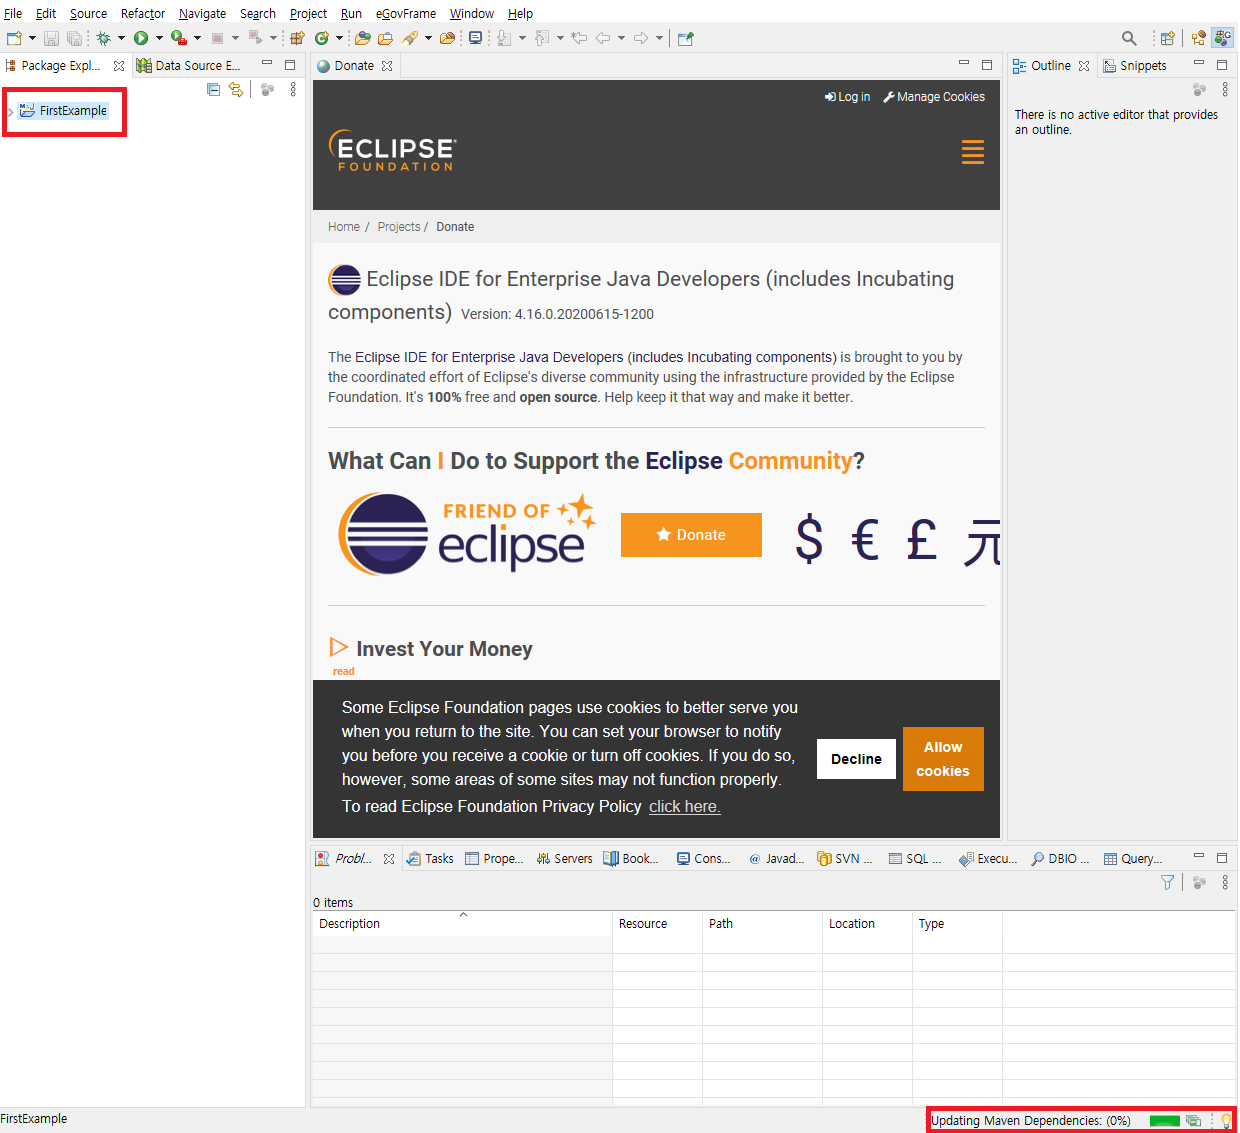This screenshot has width=1240, height=1133.
Task: Open the SVN tab in bottom panel
Action: click(x=845, y=858)
